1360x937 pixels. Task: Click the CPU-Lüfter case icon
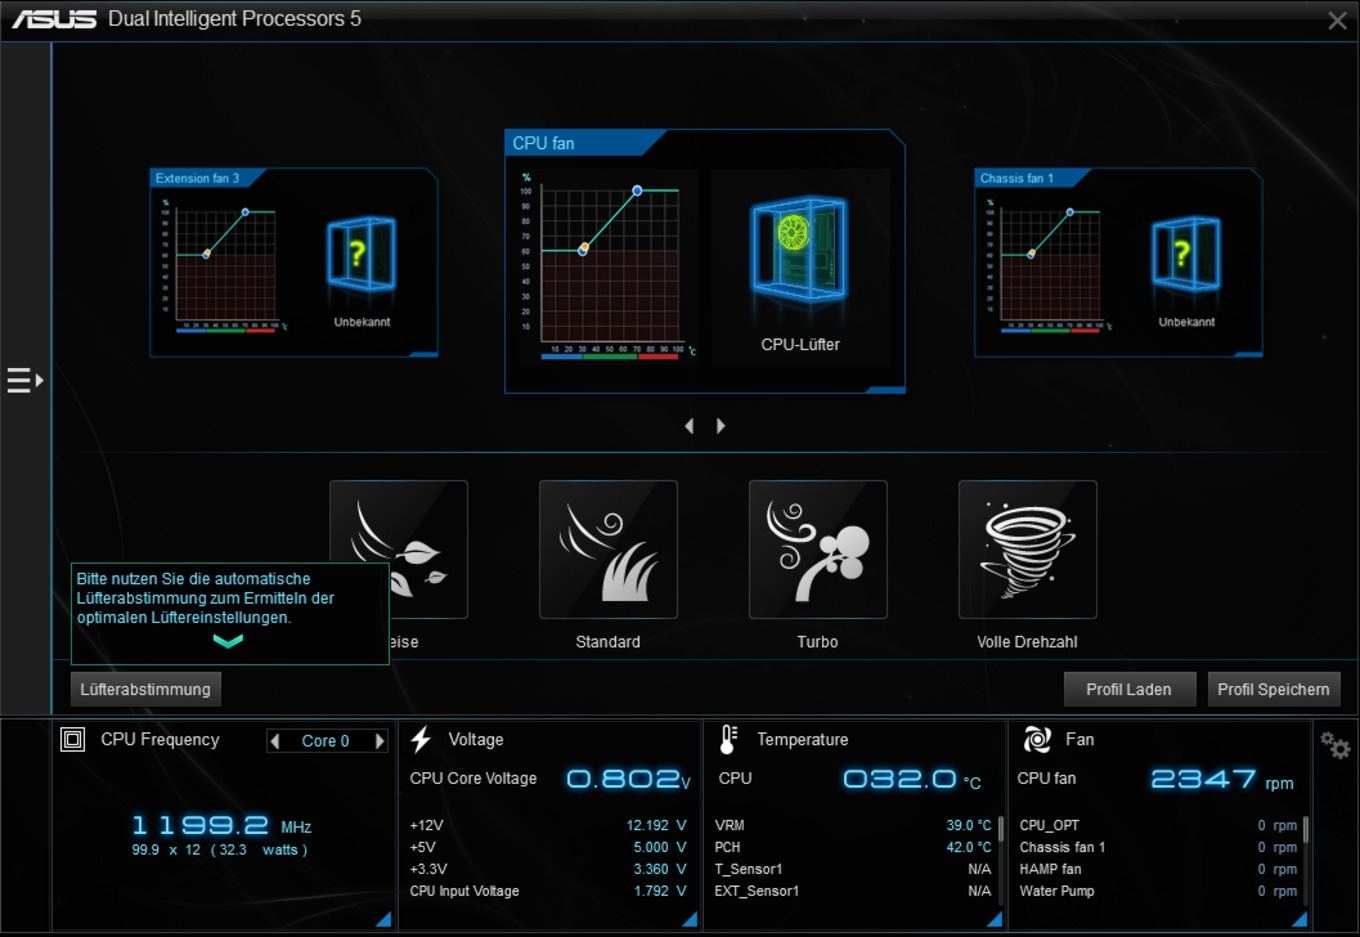(x=799, y=248)
